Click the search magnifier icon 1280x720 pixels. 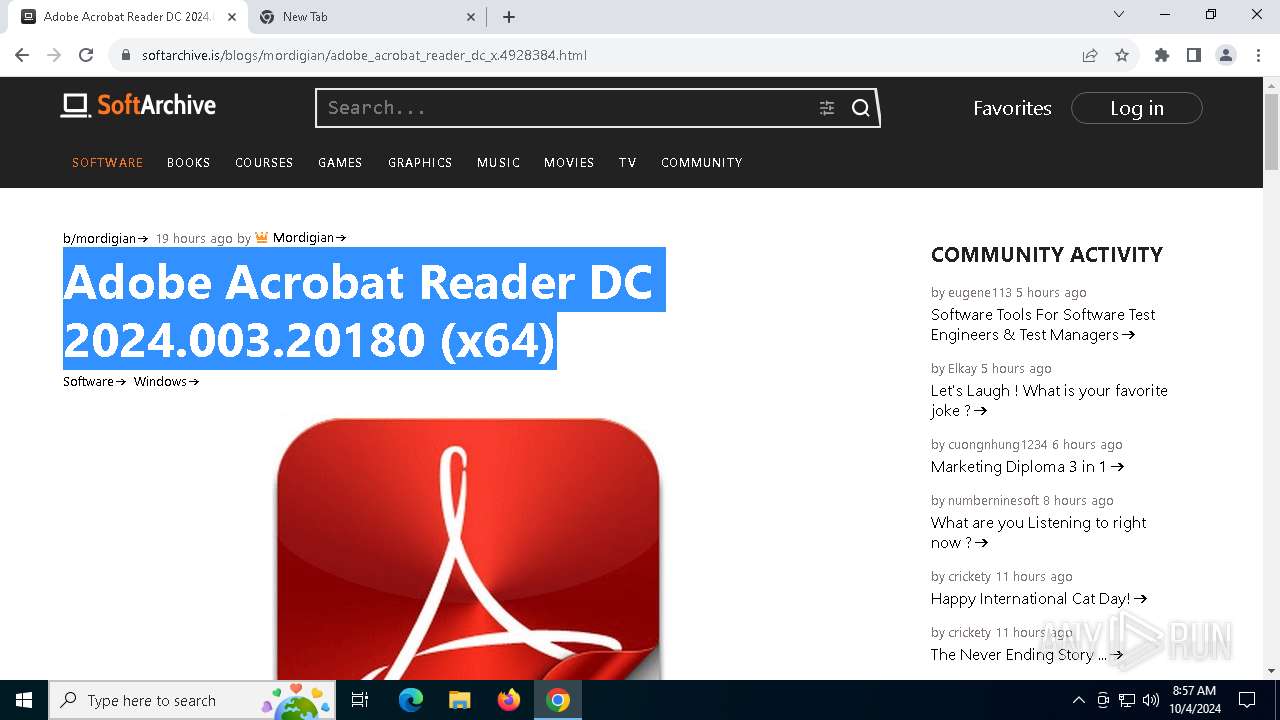tap(861, 108)
